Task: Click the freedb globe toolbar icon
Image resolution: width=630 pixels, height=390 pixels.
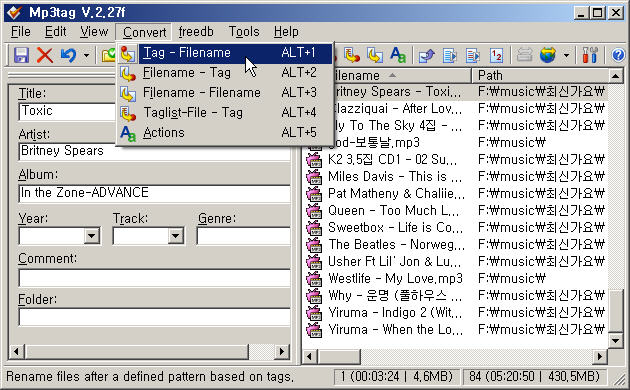Action: (x=548, y=55)
